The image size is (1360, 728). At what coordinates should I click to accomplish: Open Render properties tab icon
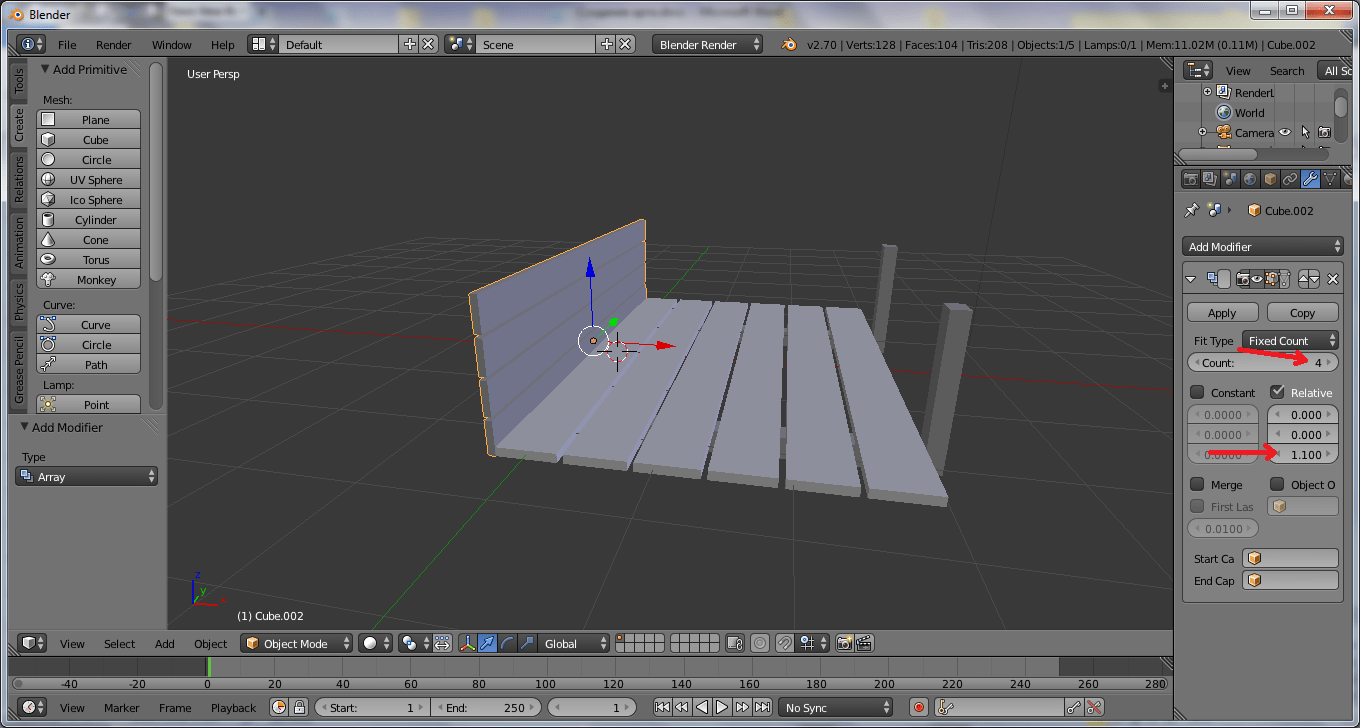click(1191, 179)
